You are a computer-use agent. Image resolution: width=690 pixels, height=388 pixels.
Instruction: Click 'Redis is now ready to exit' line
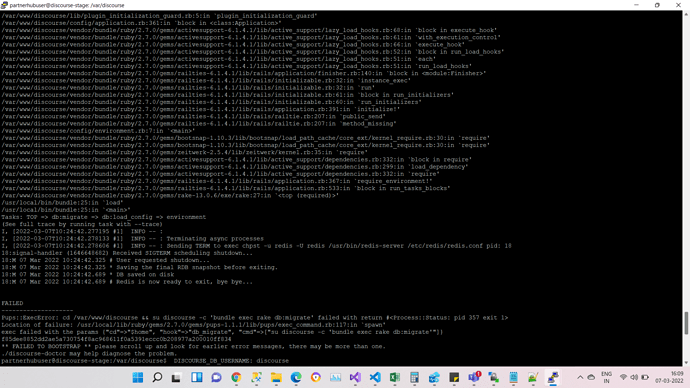[127, 282]
